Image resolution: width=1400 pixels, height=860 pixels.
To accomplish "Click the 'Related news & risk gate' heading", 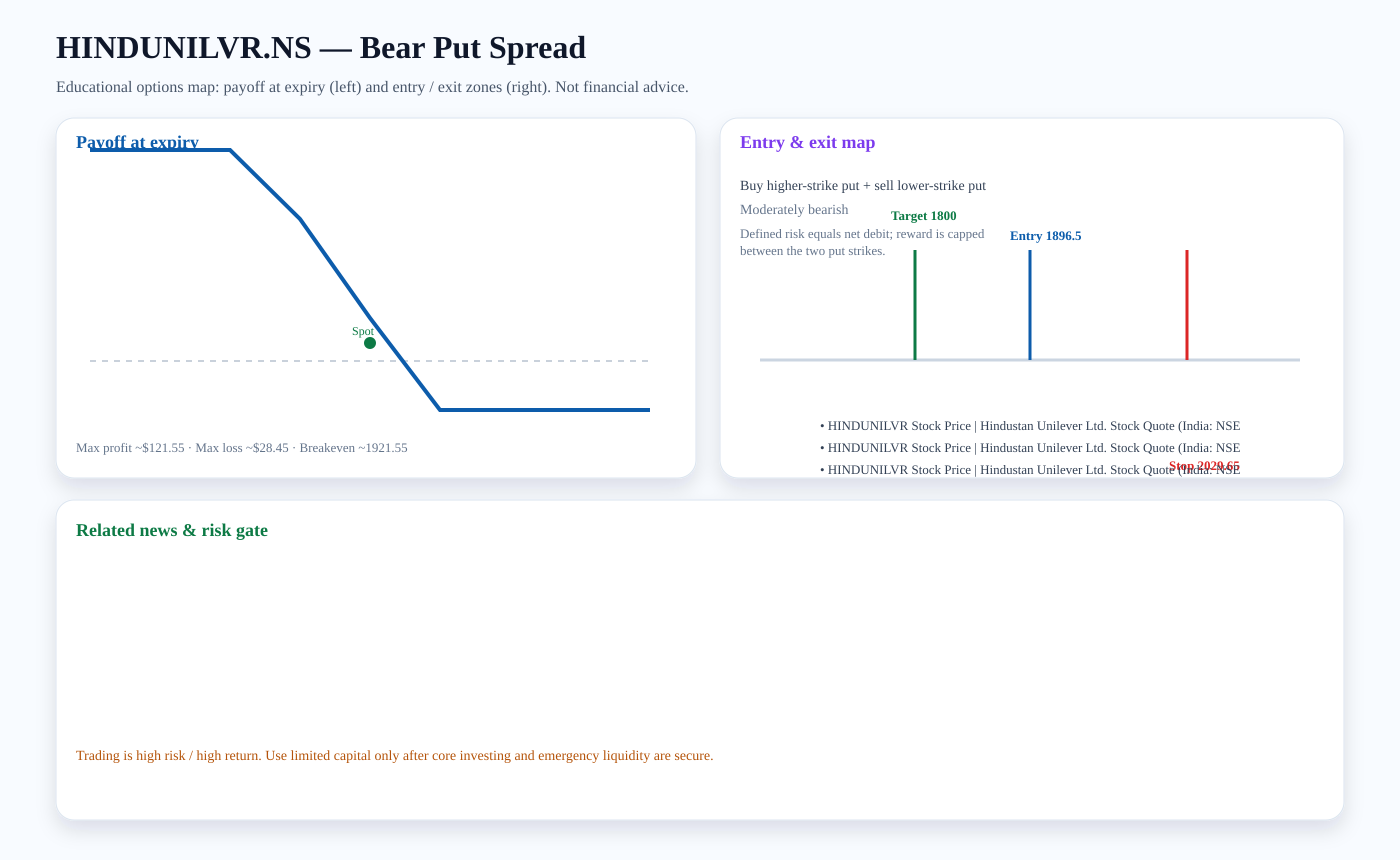I will pyautogui.click(x=172, y=530).
